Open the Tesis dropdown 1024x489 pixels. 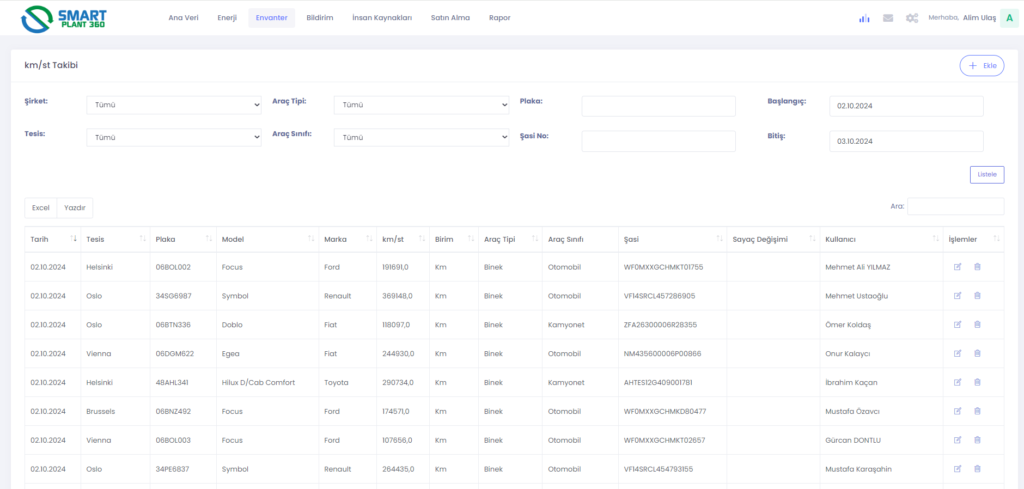pyautogui.click(x=174, y=138)
